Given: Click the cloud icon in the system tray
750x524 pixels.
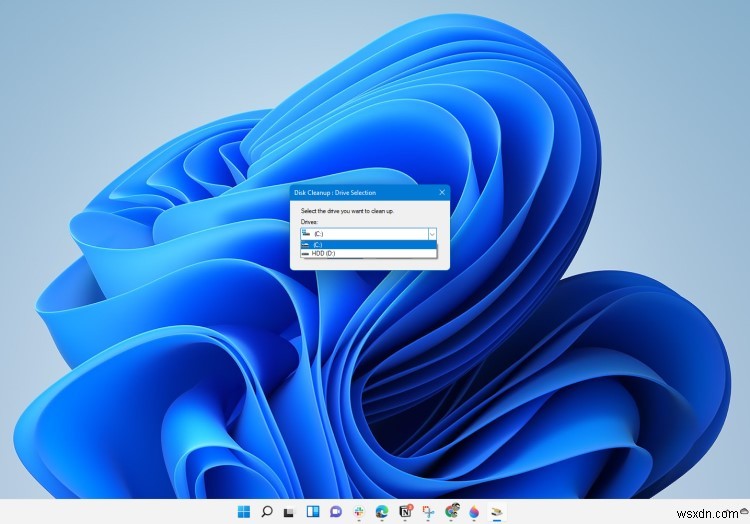Looking at the screenshot, I should click(744, 511).
